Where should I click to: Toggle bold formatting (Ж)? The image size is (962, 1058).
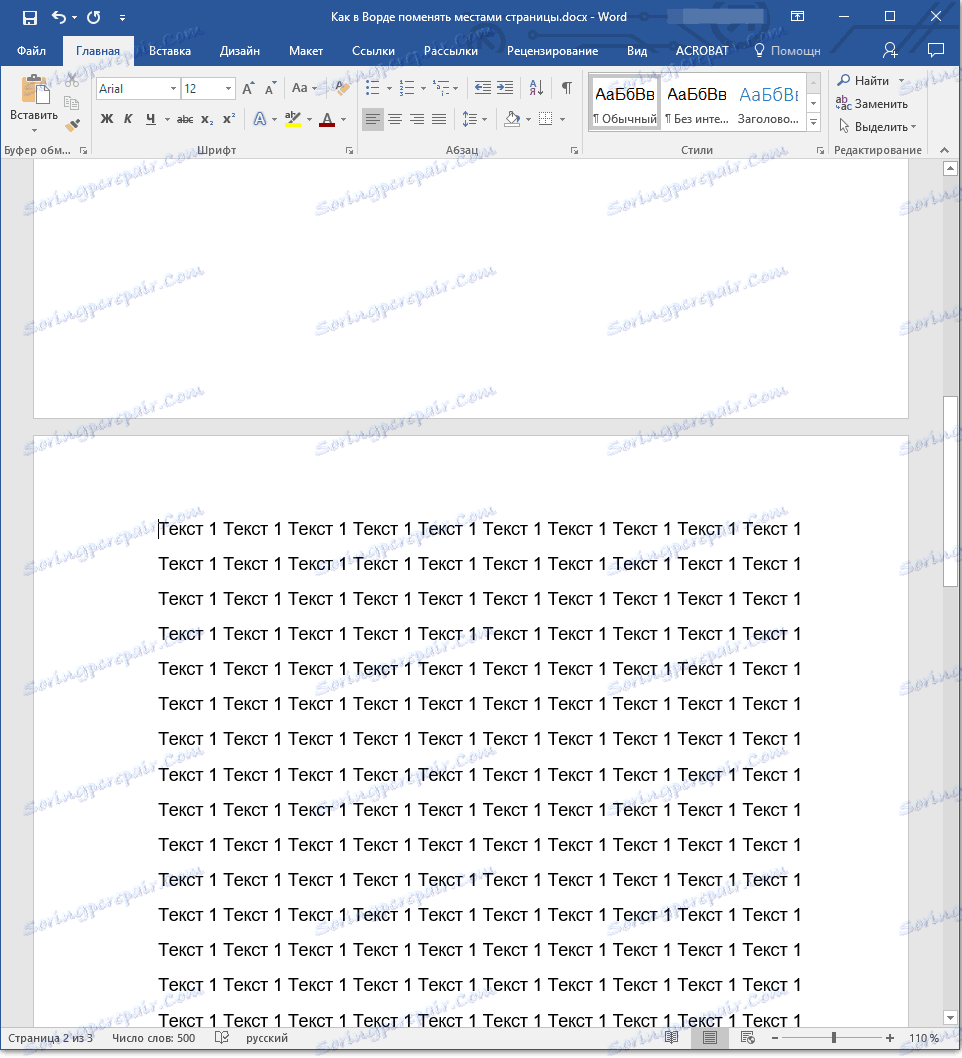(x=107, y=119)
